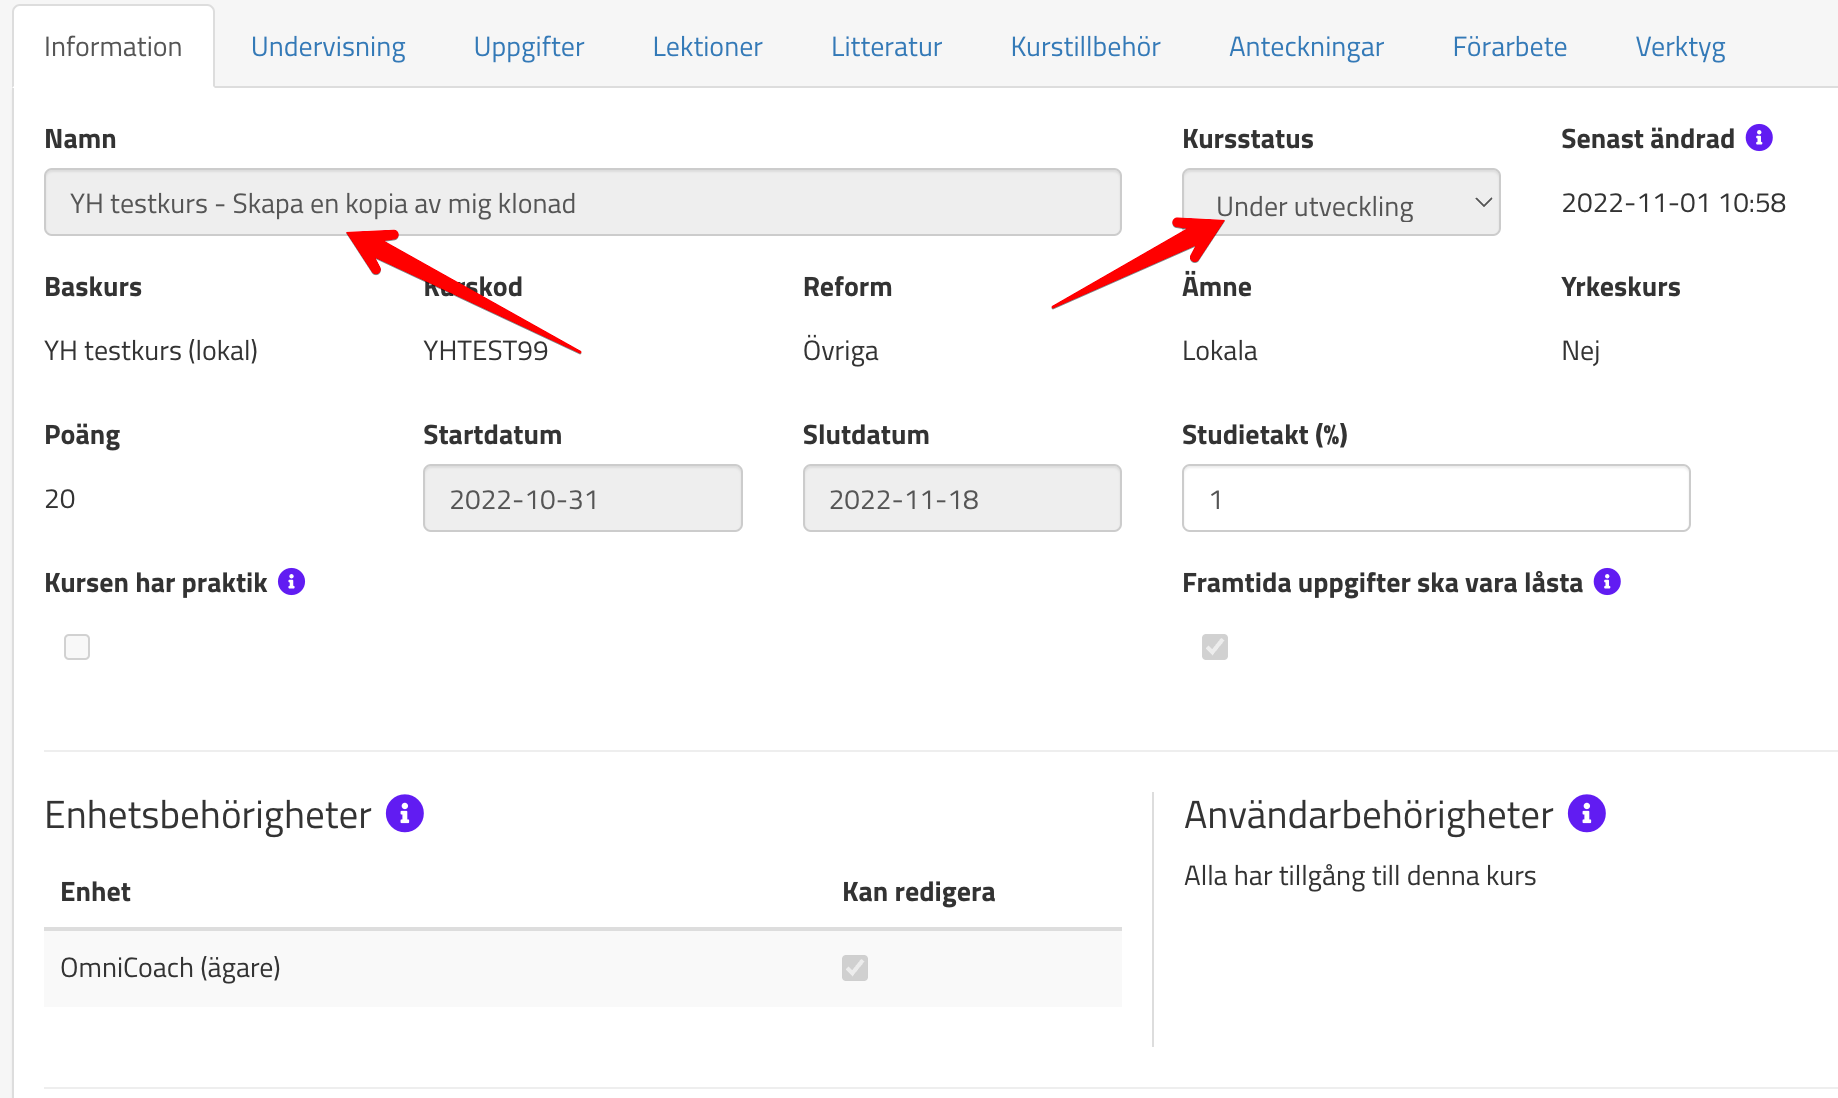This screenshot has width=1838, height=1098.
Task: Toggle the Kursen har praktik checkbox
Action: [77, 647]
